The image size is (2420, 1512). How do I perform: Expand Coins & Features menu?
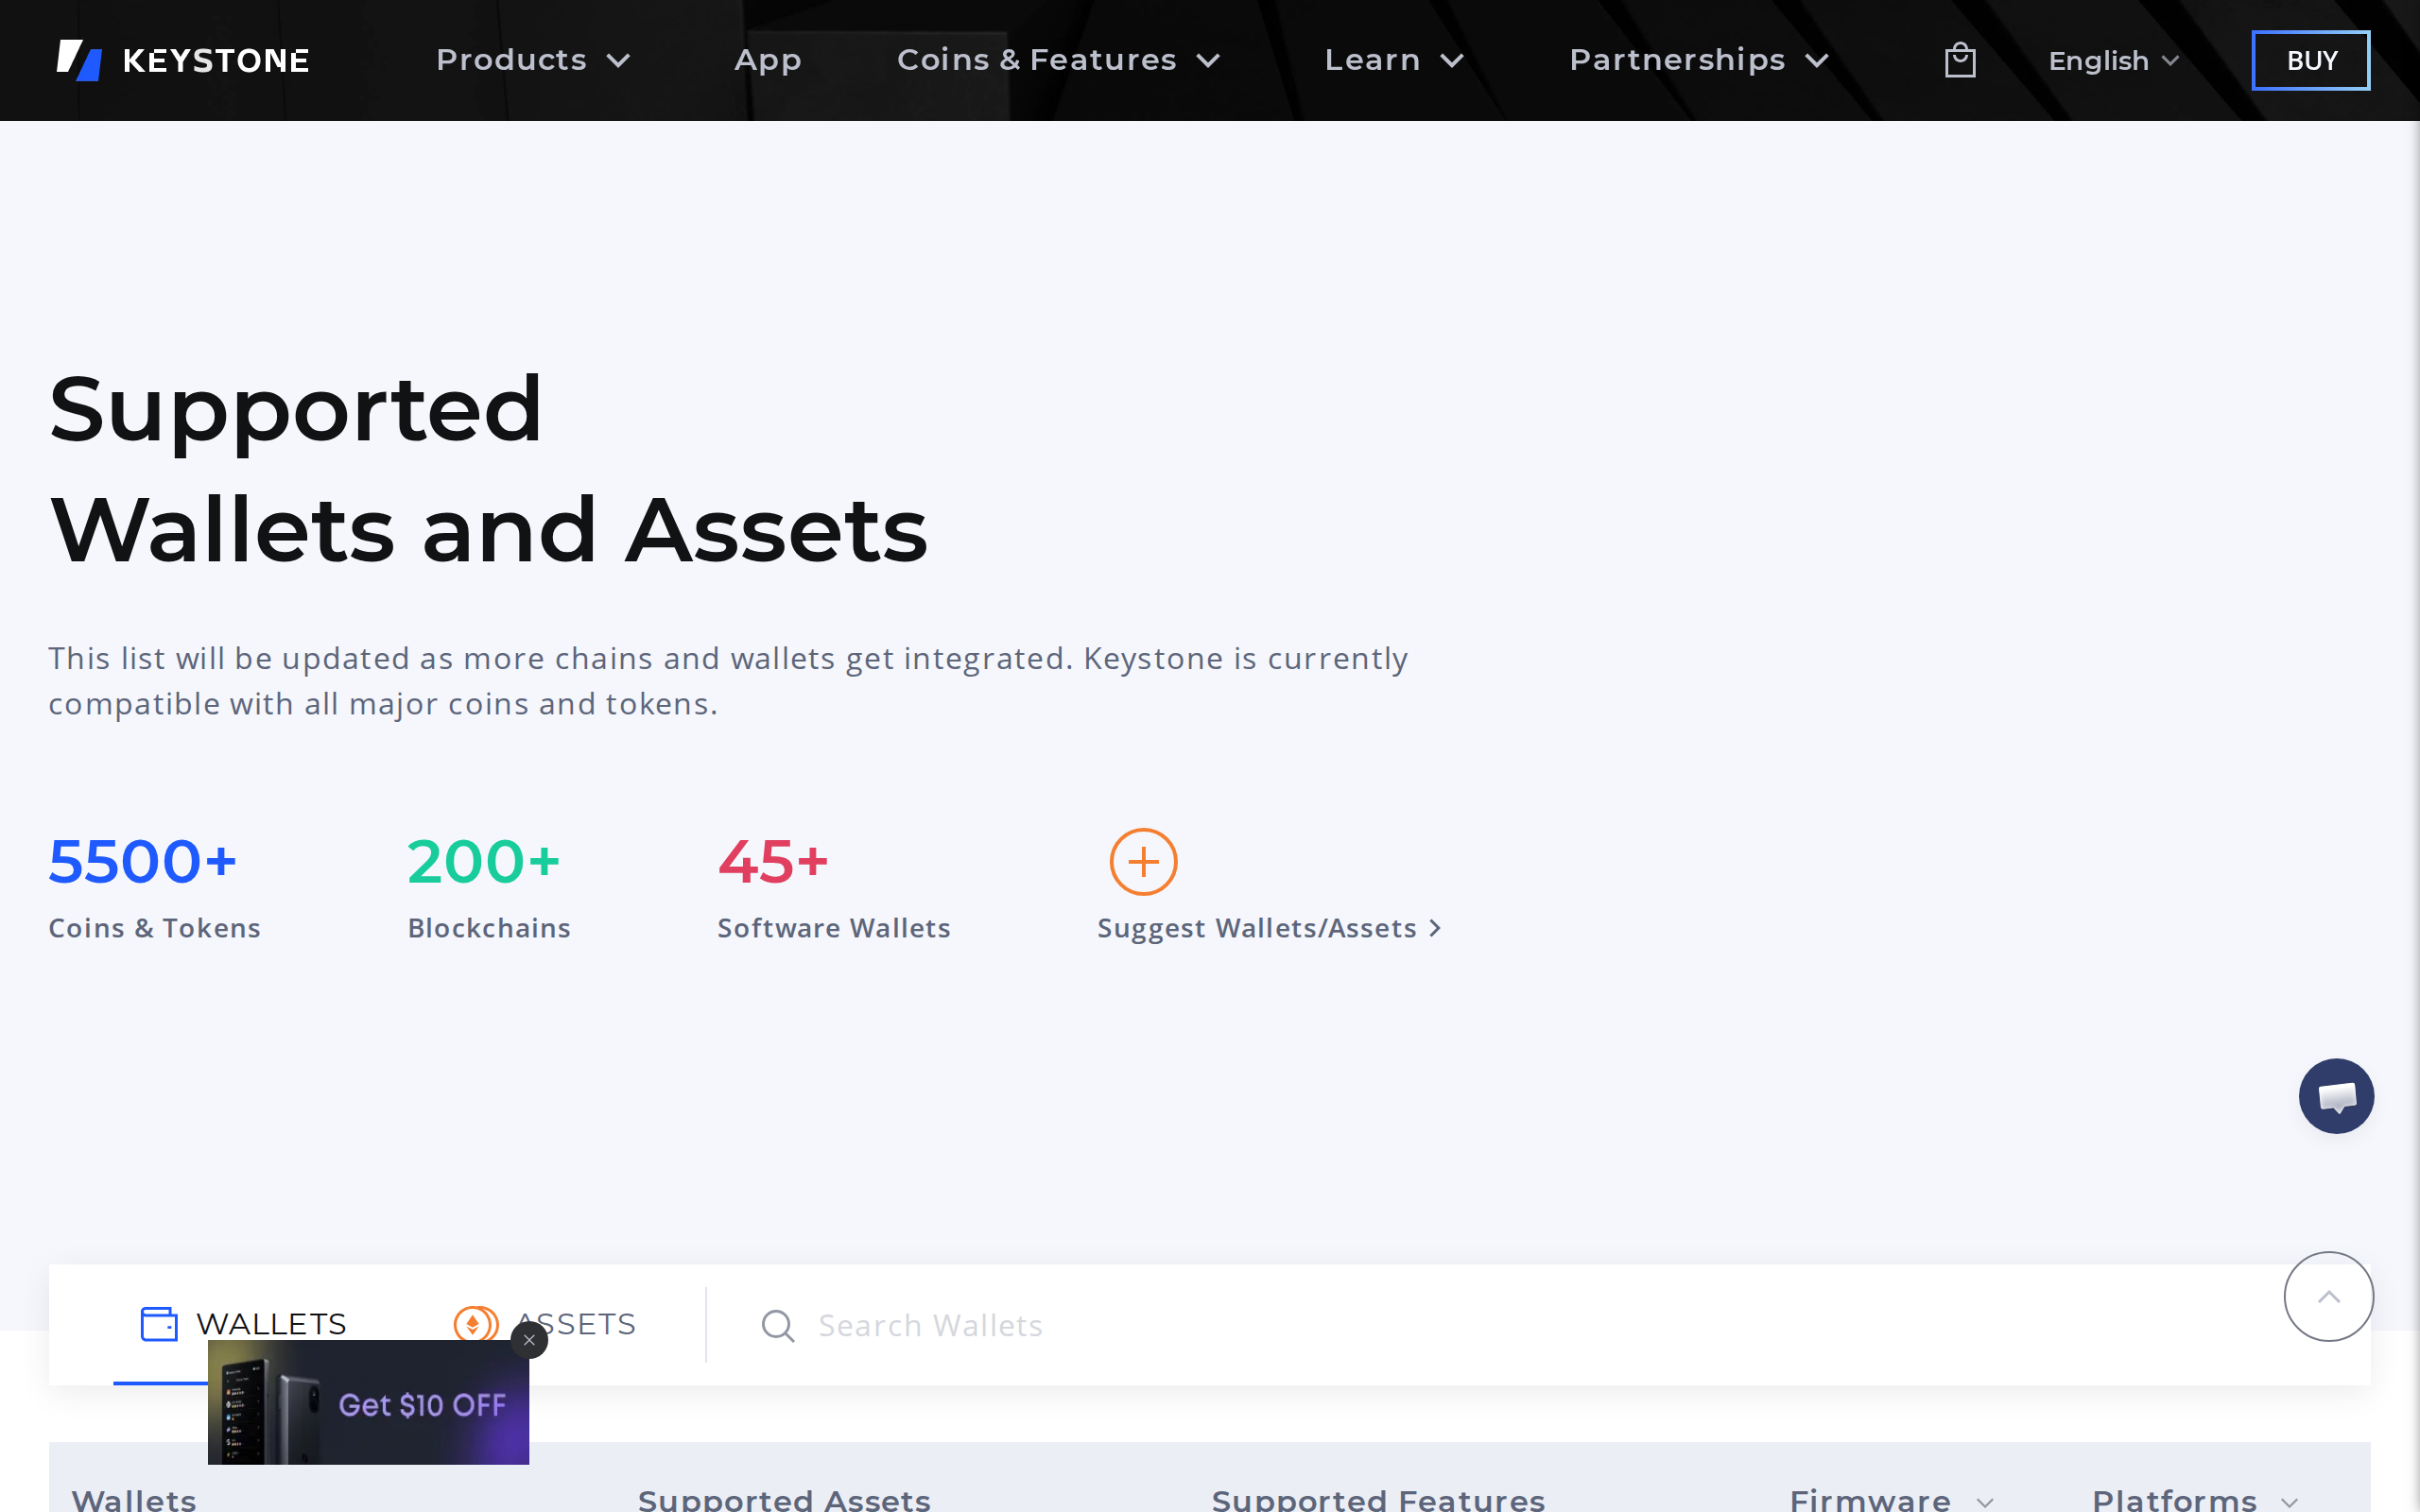pos(1058,60)
